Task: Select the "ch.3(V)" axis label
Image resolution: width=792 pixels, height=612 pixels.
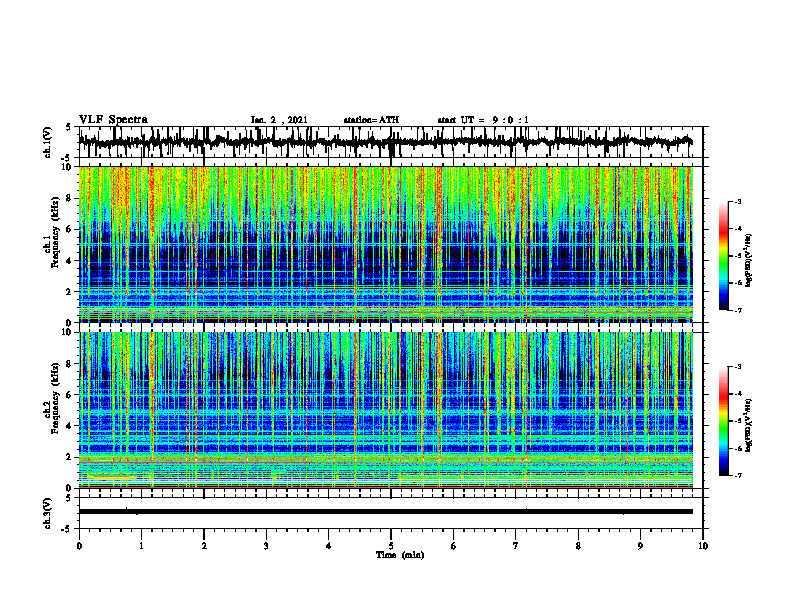Action: tap(47, 513)
